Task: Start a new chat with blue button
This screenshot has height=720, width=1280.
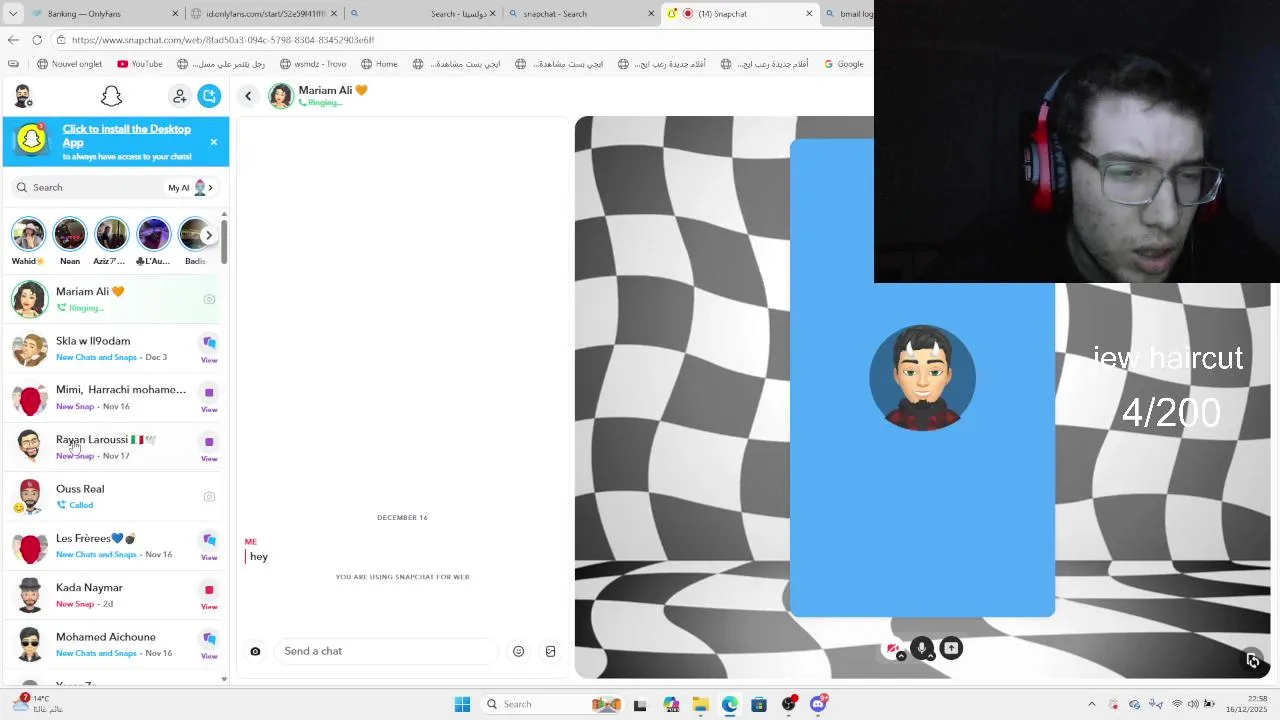Action: tap(209, 96)
